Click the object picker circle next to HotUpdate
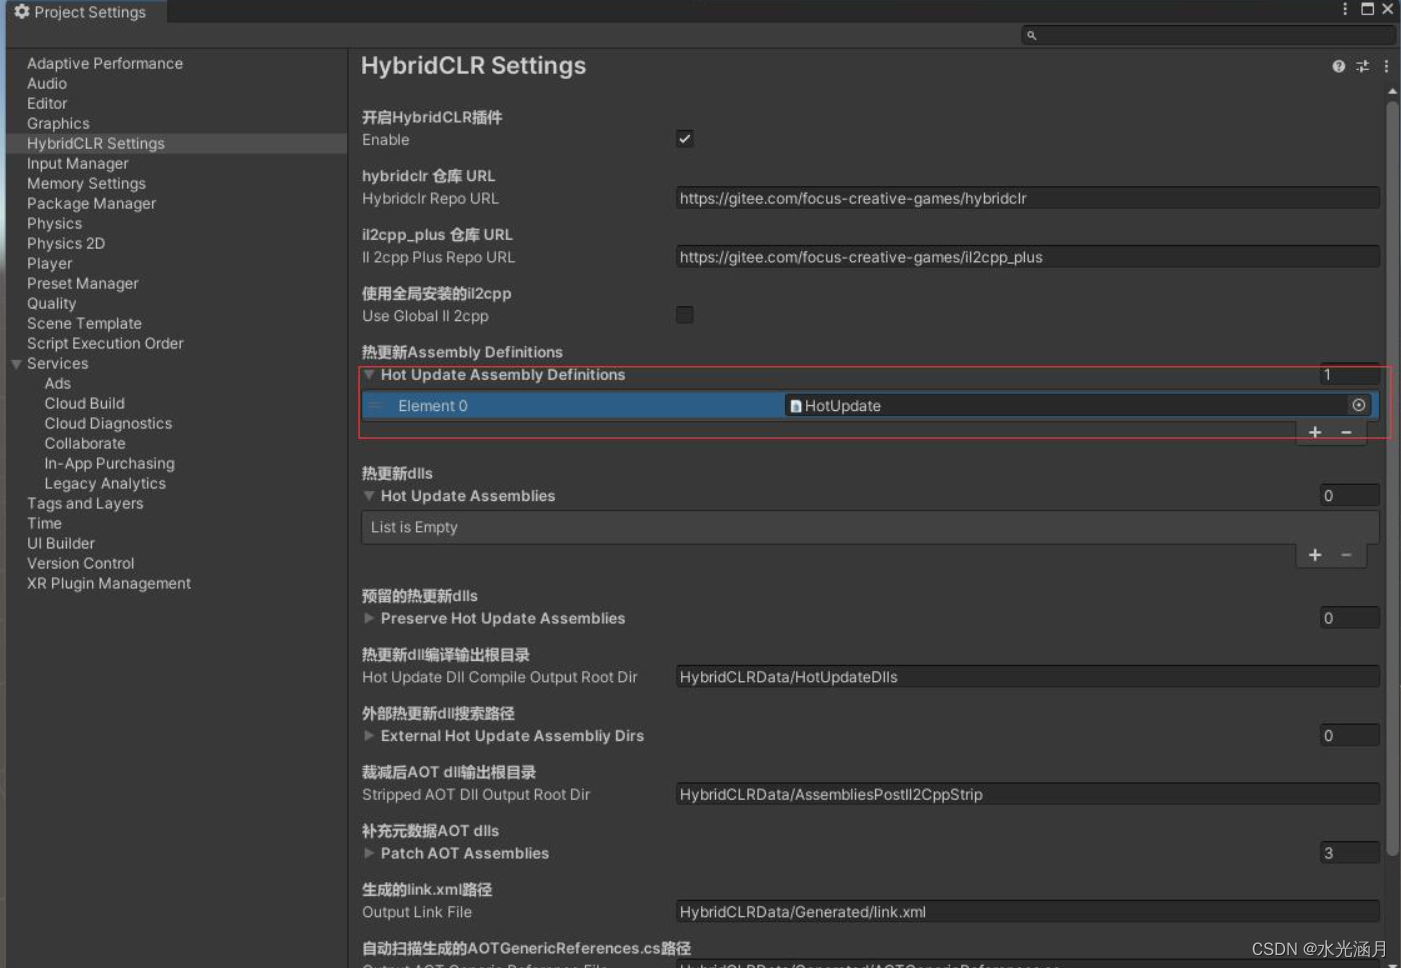 click(1358, 405)
